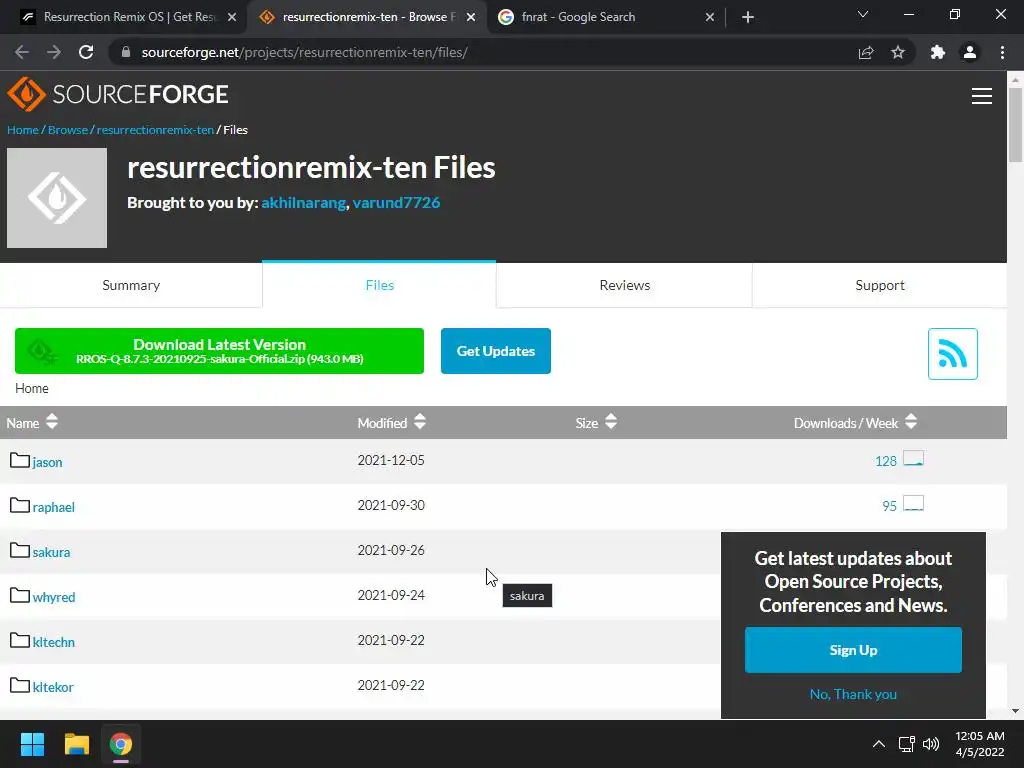This screenshot has height=768, width=1024.
Task: Click the share page icon in address bar
Action: (866, 52)
